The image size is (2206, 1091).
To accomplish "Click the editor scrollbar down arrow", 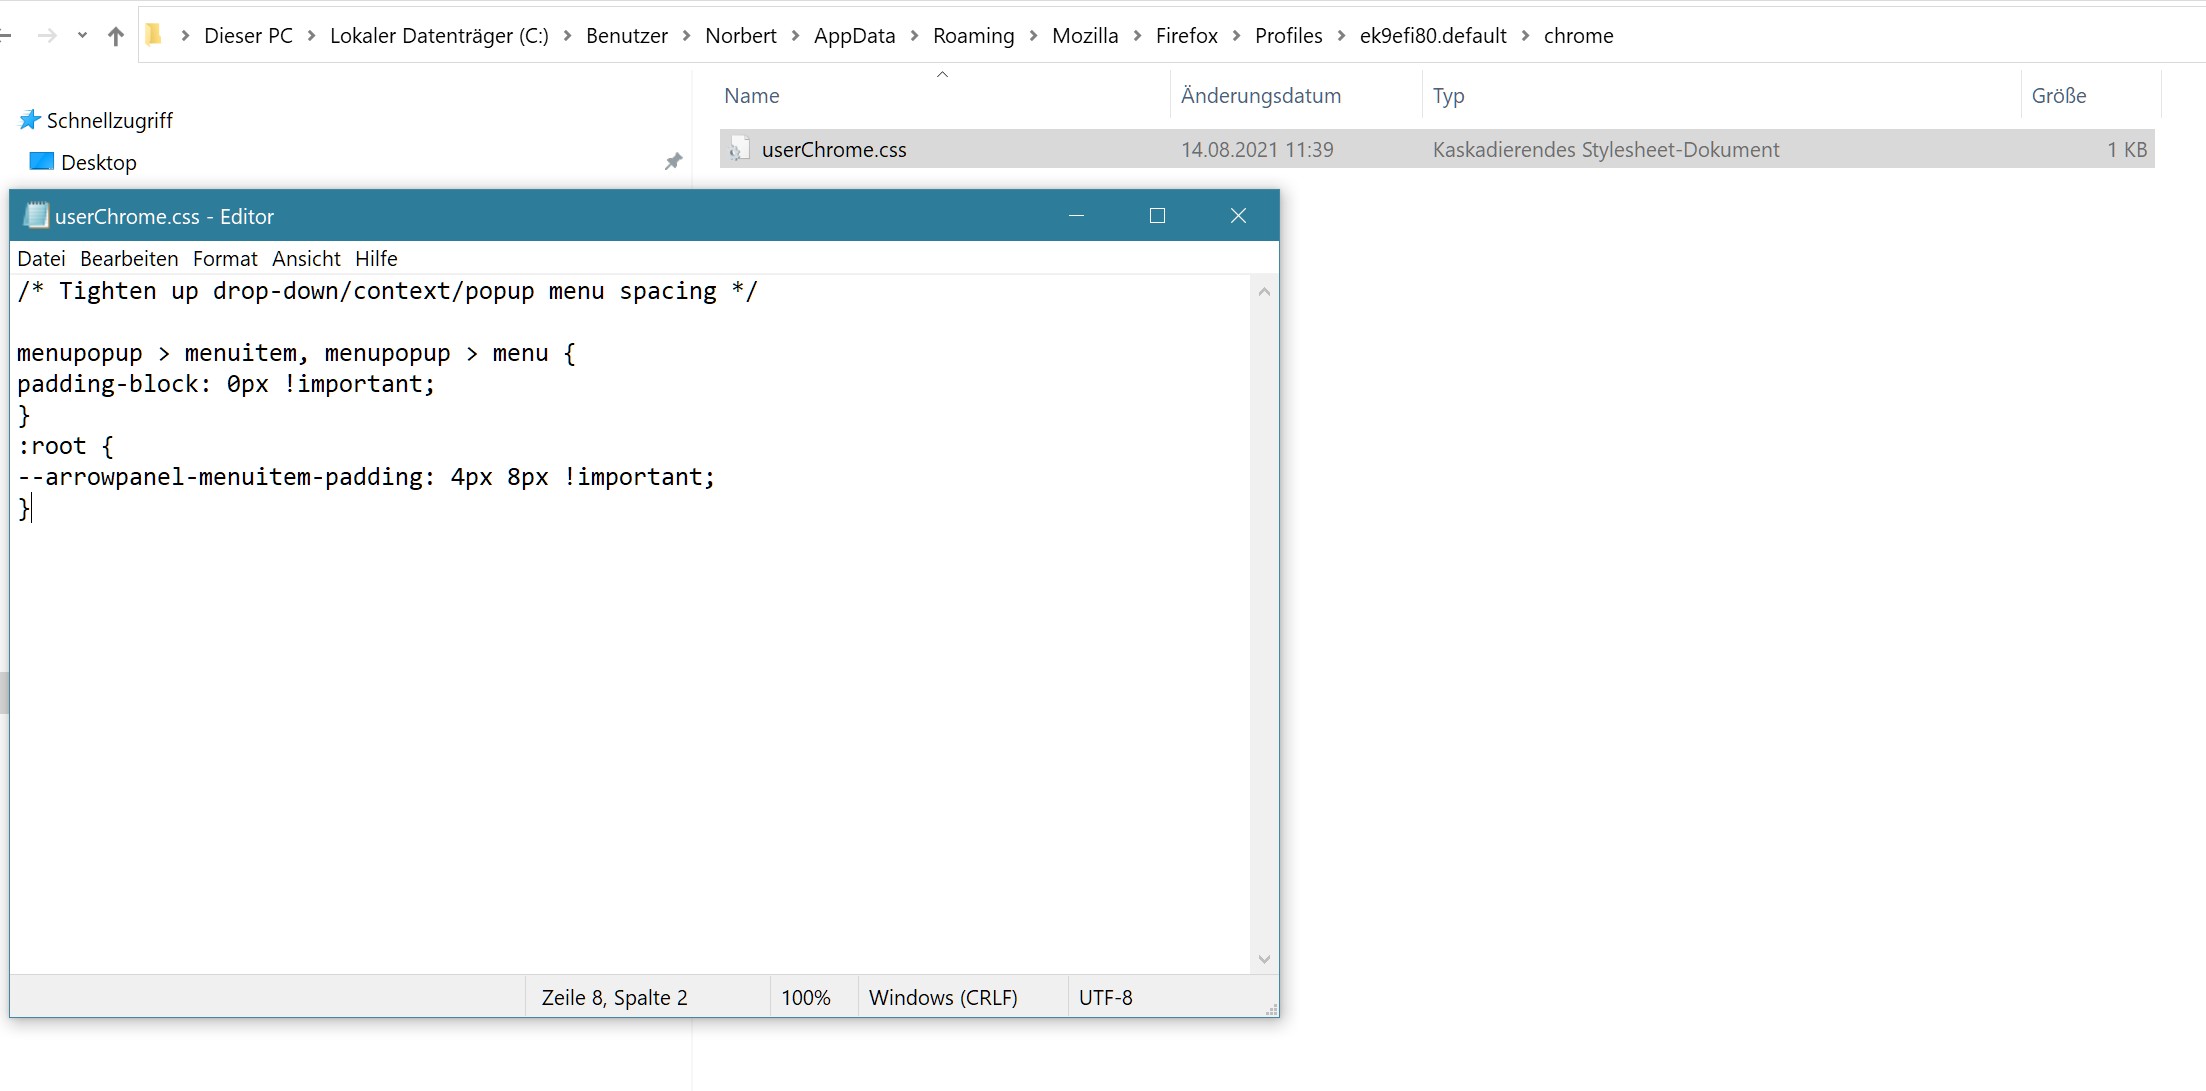I will tap(1264, 959).
